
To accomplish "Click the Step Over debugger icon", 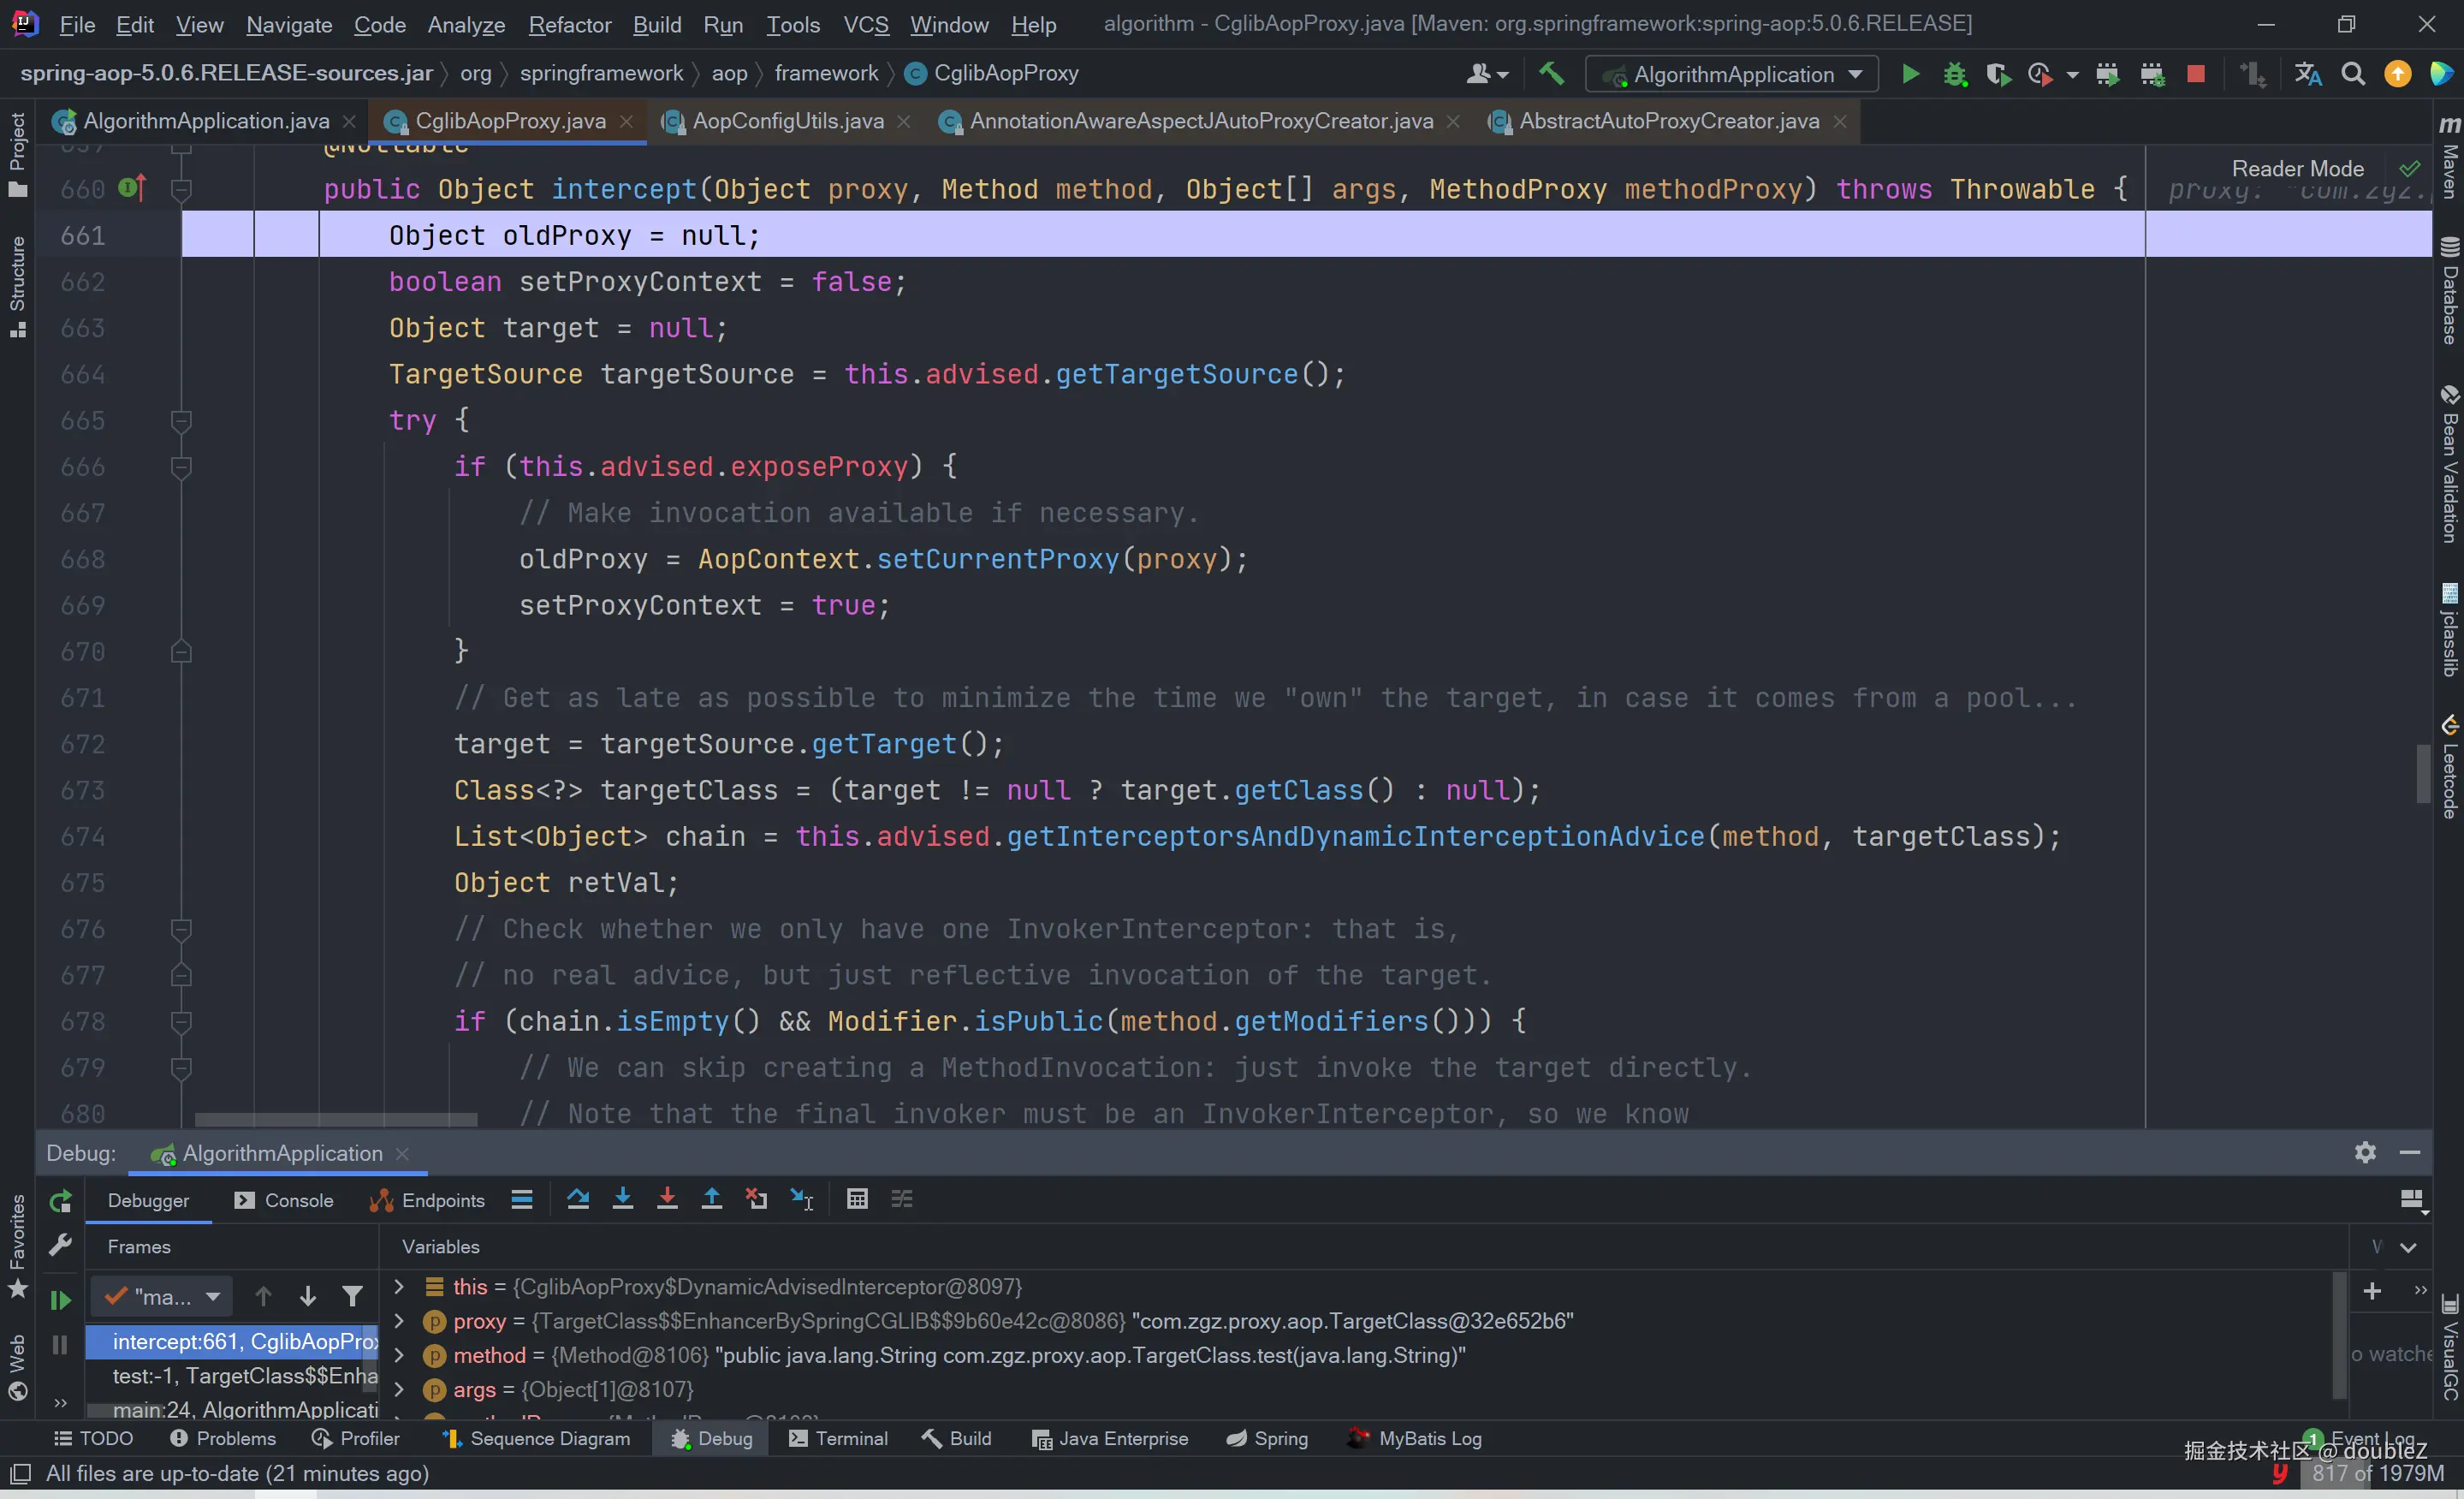I will coord(577,1199).
